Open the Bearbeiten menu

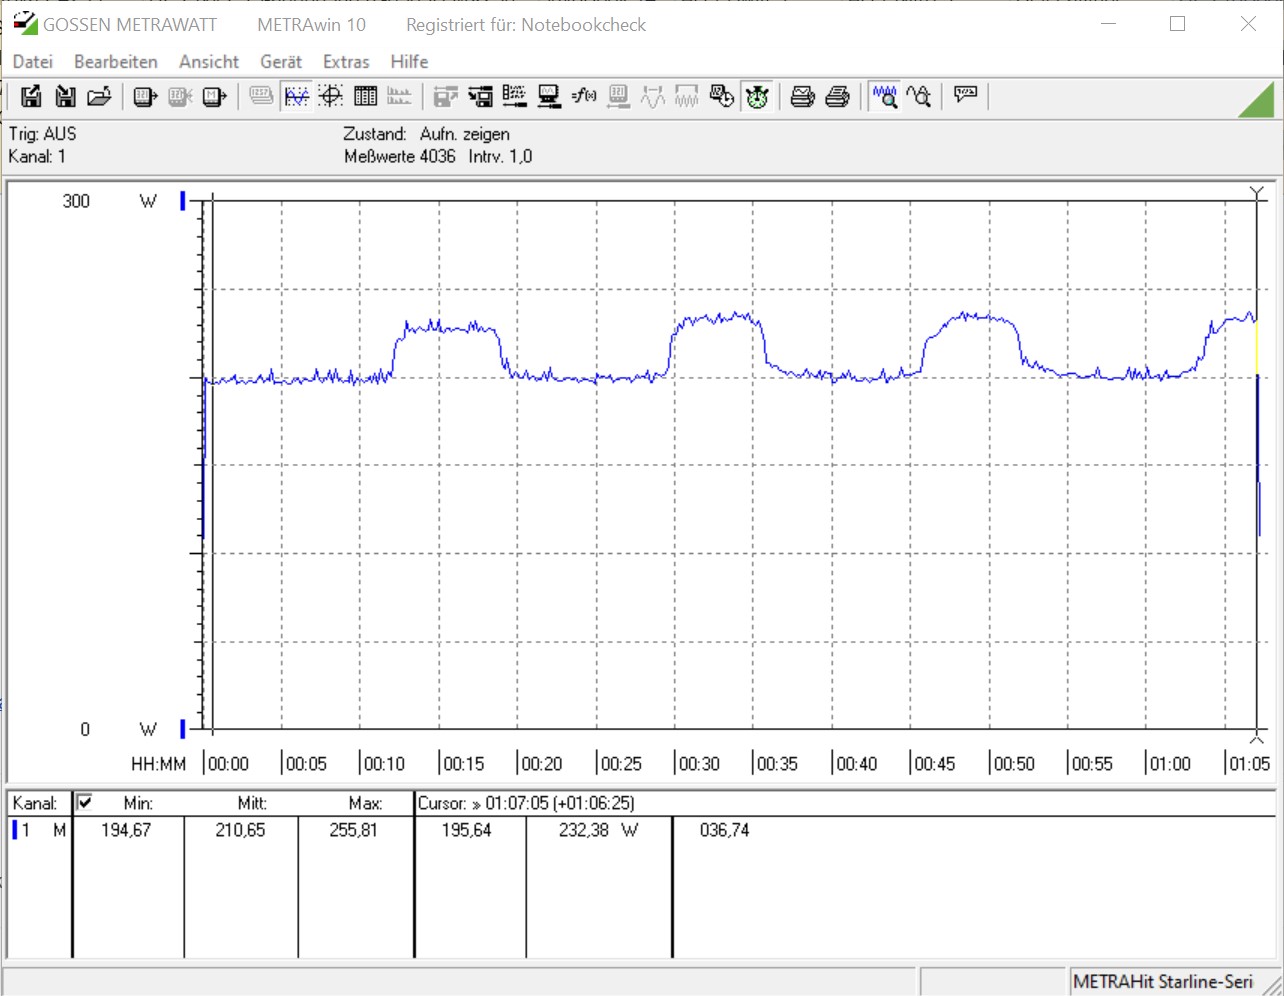[116, 61]
